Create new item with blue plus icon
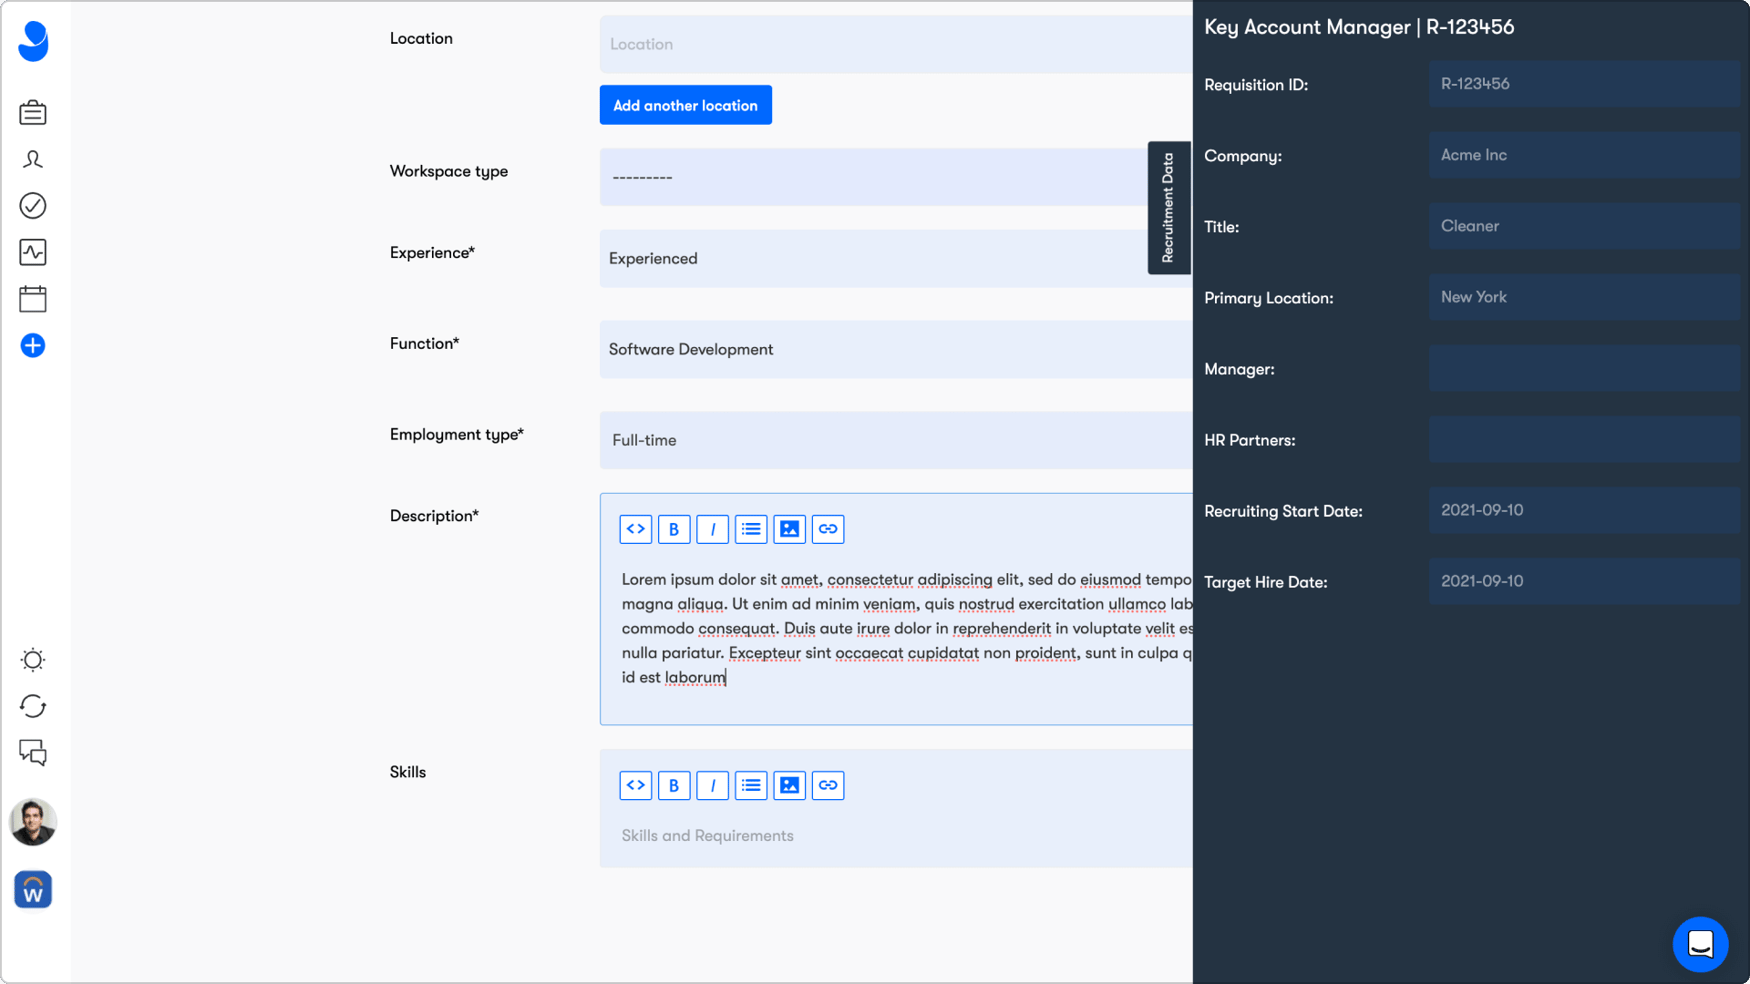 click(33, 345)
